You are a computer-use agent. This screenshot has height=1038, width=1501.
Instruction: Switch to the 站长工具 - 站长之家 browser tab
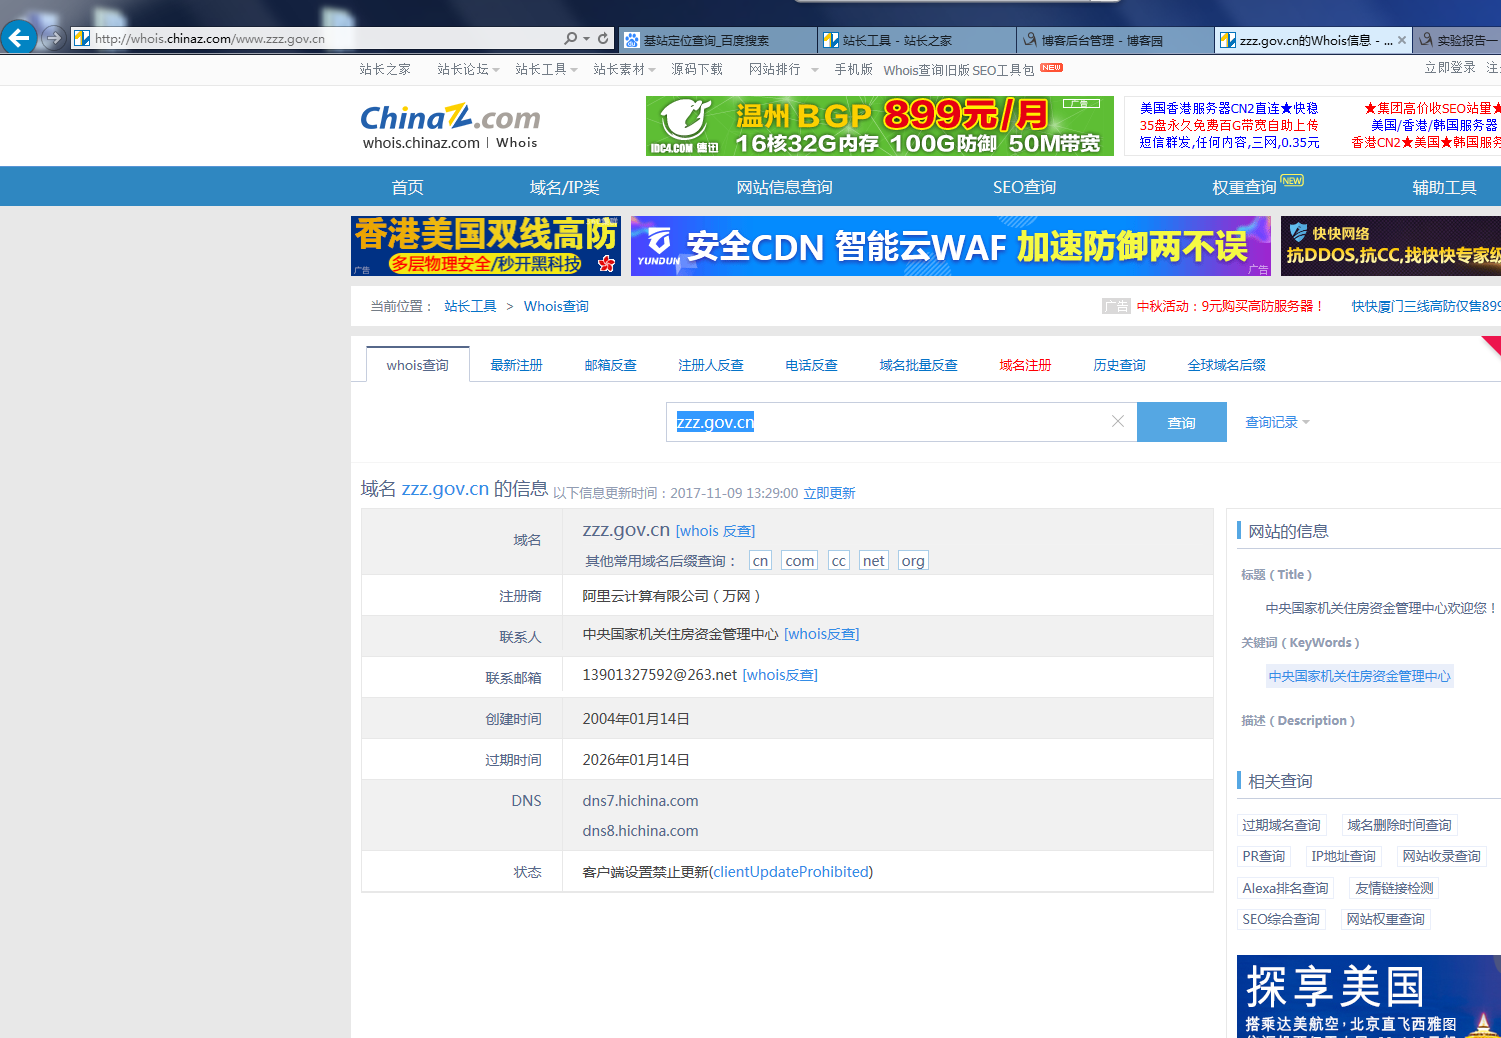click(x=916, y=40)
